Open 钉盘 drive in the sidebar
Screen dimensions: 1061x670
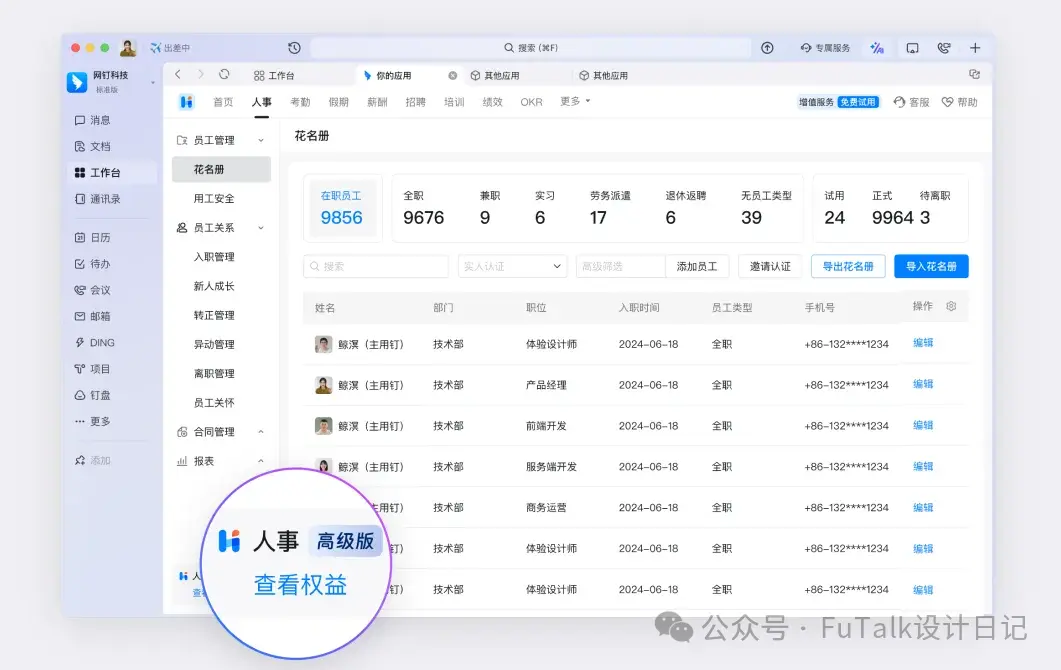tap(93, 395)
